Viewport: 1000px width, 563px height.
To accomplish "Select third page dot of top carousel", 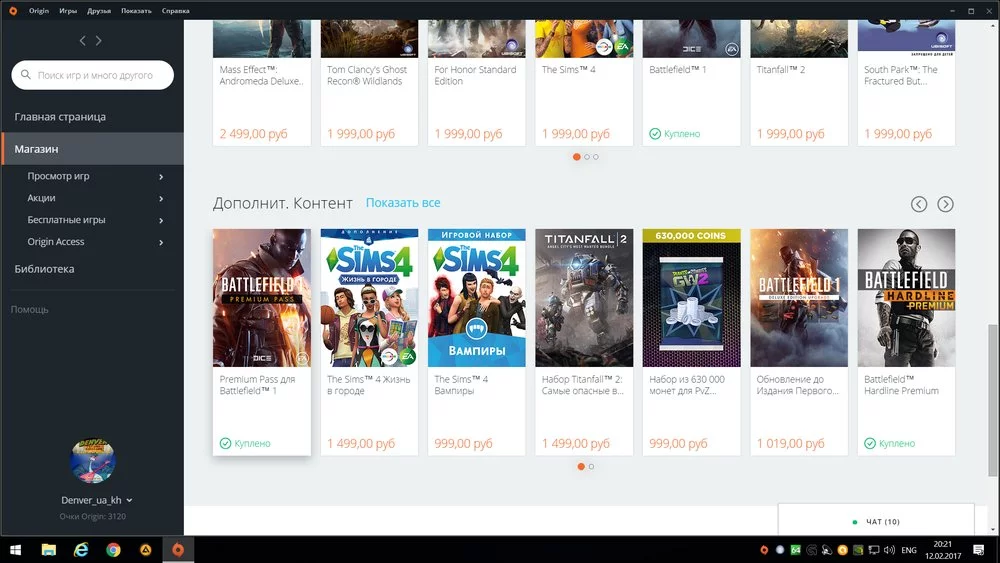I will [x=596, y=157].
